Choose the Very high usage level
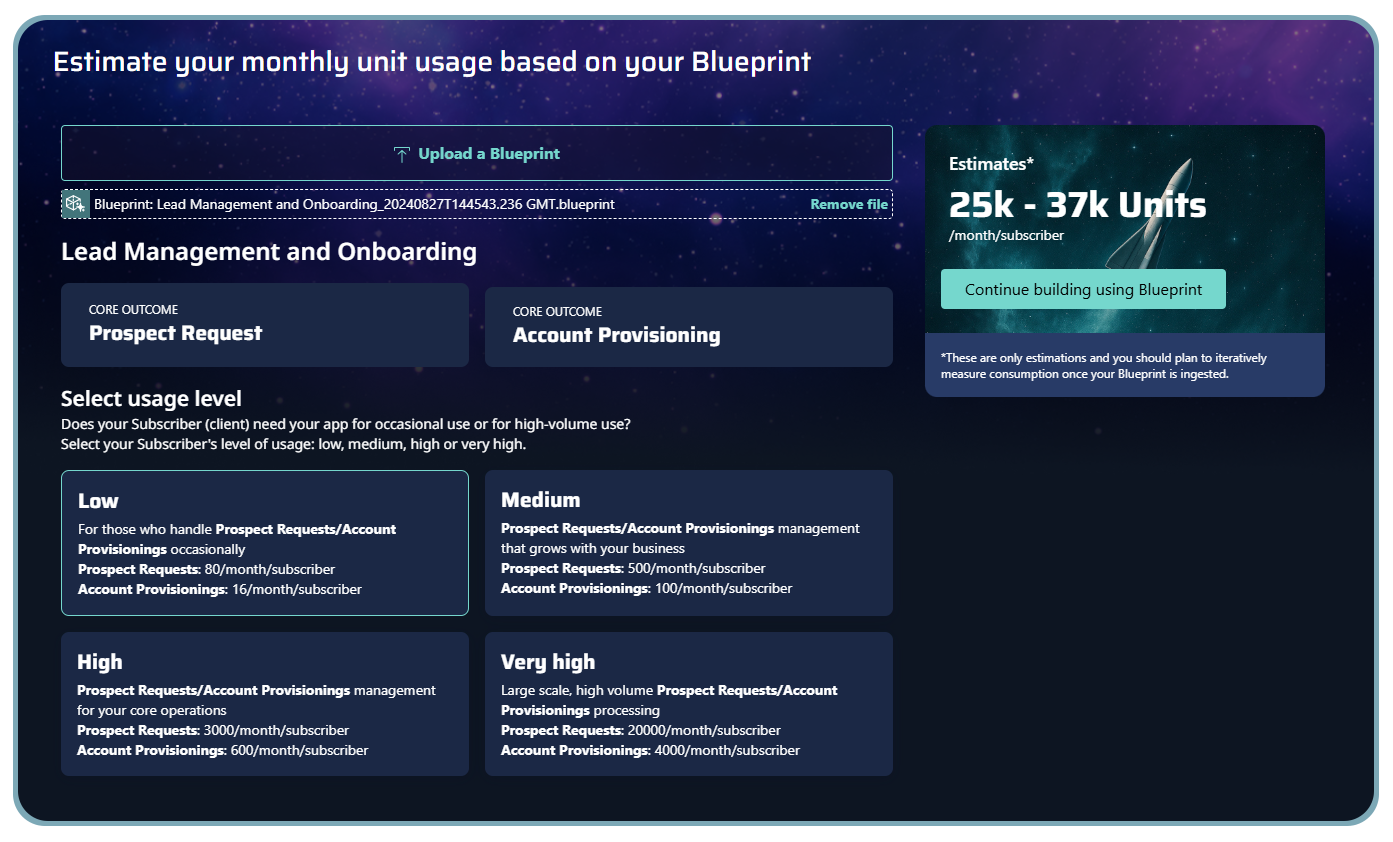This screenshot has height=842, width=1393. click(689, 704)
